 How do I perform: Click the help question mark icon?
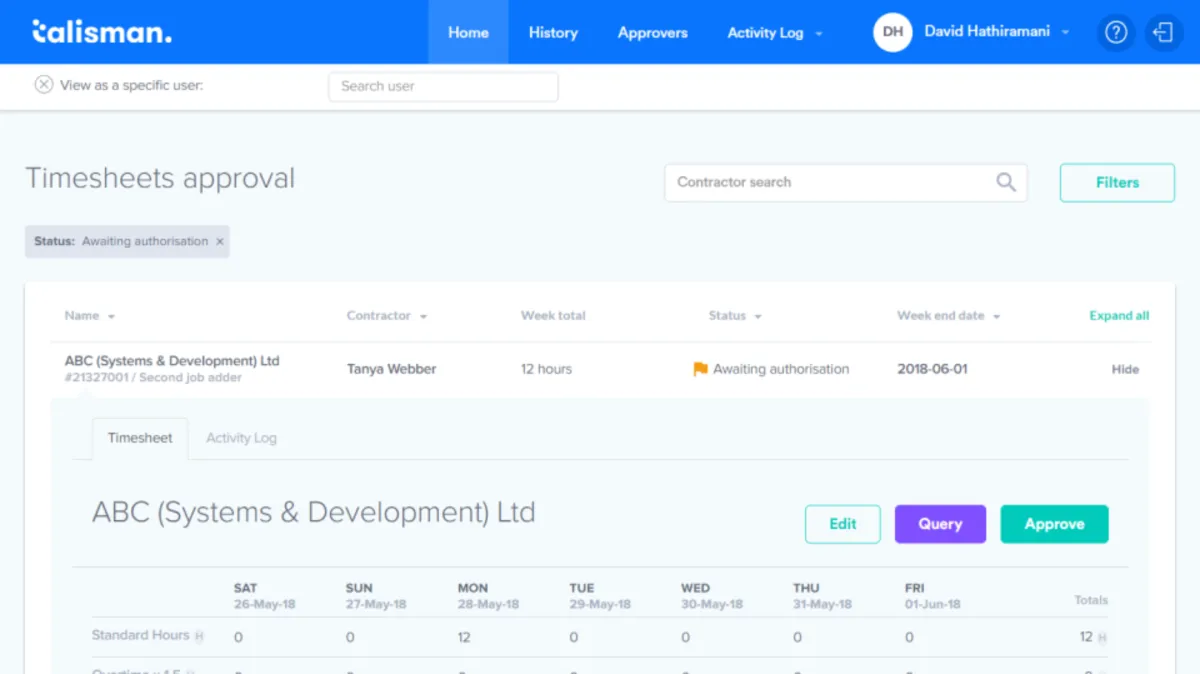coord(1116,32)
